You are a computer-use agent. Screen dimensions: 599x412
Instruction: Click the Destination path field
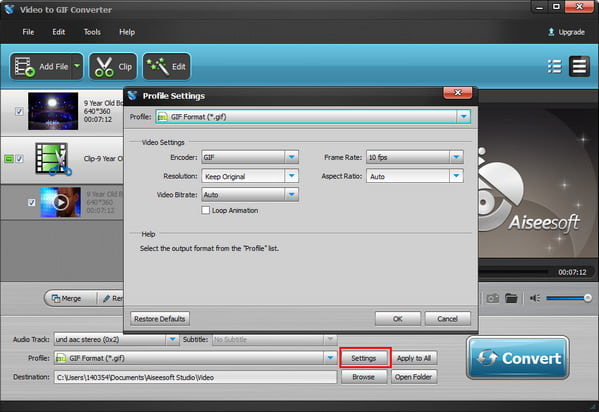click(x=195, y=377)
